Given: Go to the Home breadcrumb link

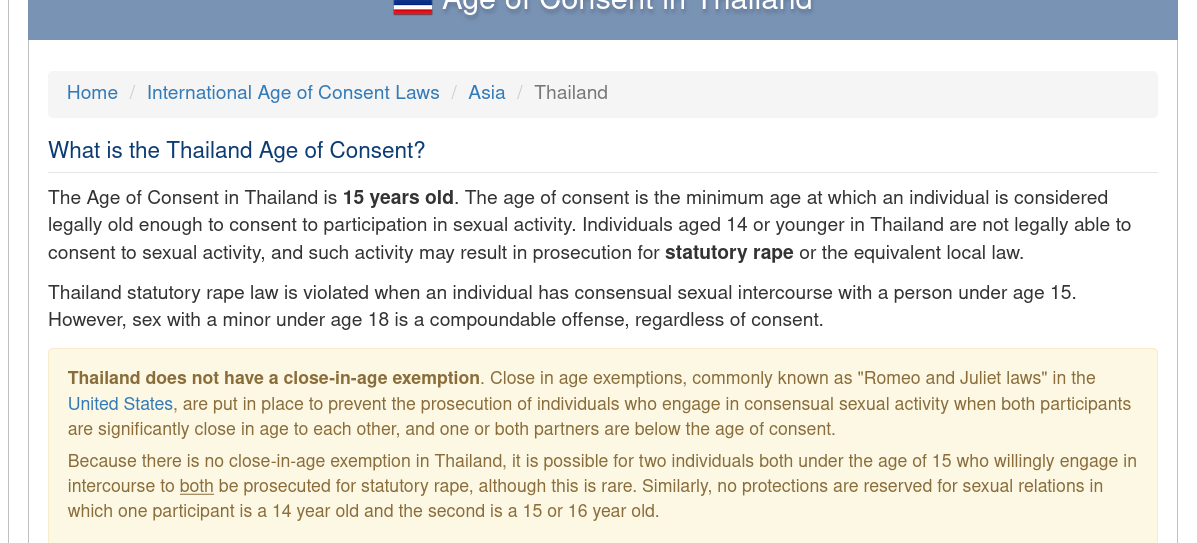Looking at the screenshot, I should point(92,92).
